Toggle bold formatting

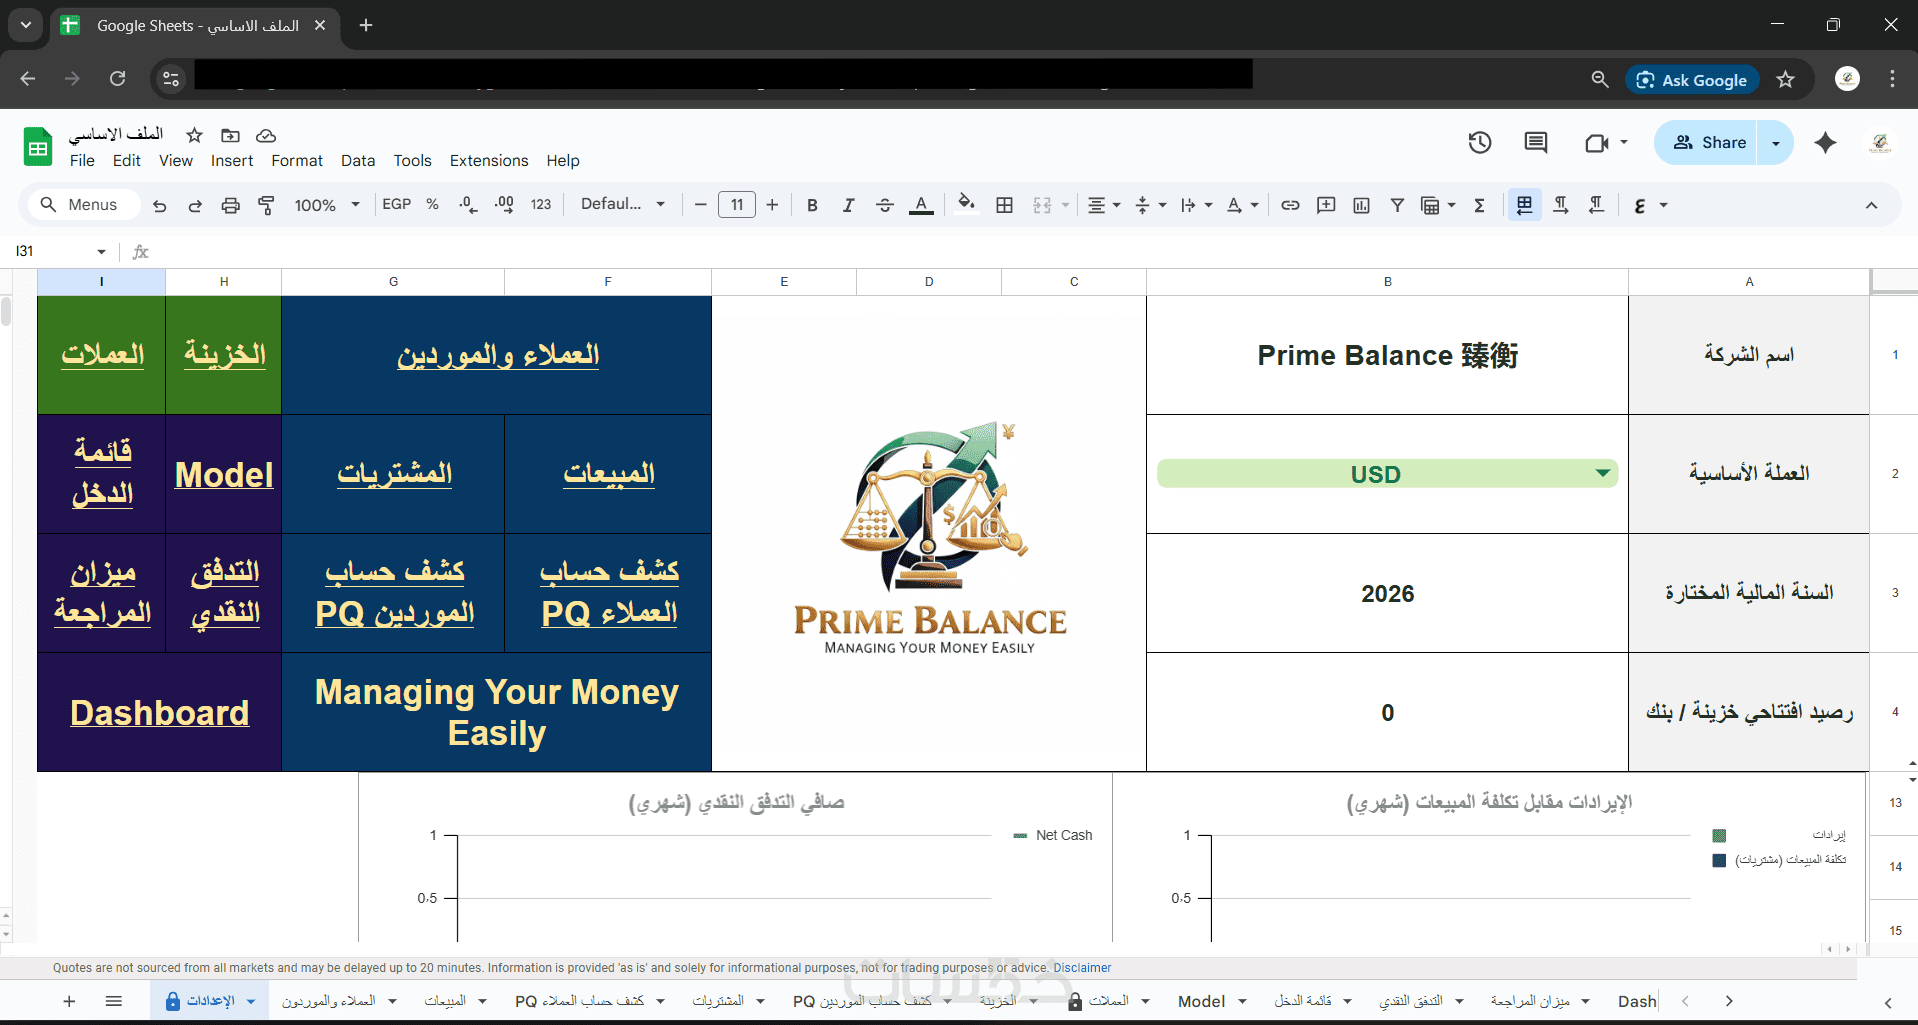click(812, 205)
